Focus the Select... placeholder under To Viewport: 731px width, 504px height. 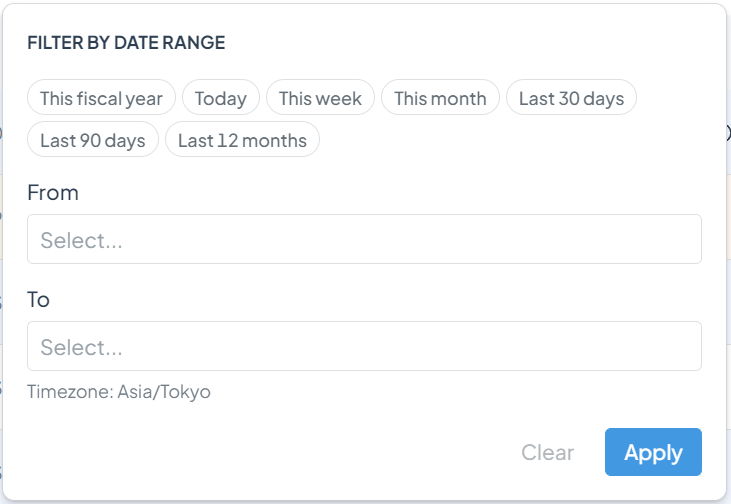point(81,347)
